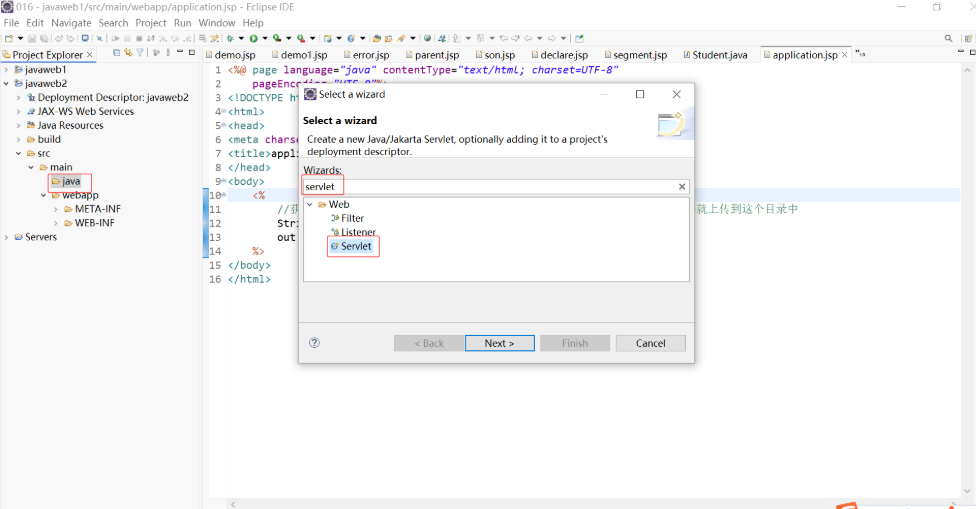The image size is (976, 509).
Task: Expand the META-INF folder node
Action: coord(56,209)
